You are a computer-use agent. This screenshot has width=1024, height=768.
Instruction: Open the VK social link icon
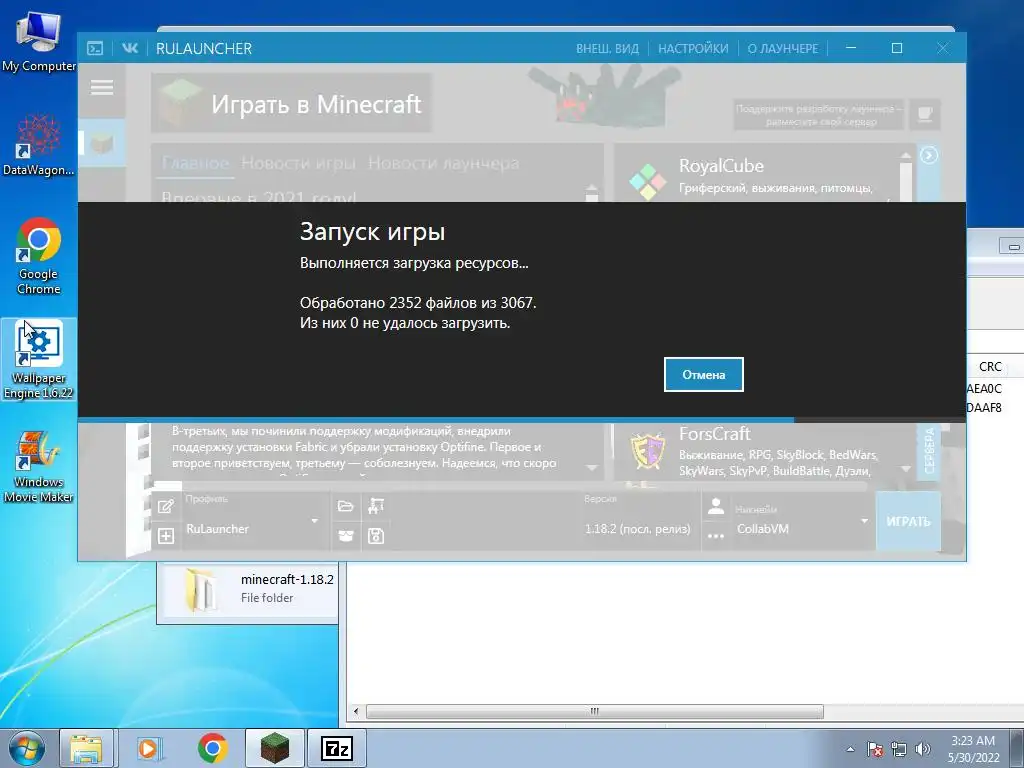click(x=129, y=48)
